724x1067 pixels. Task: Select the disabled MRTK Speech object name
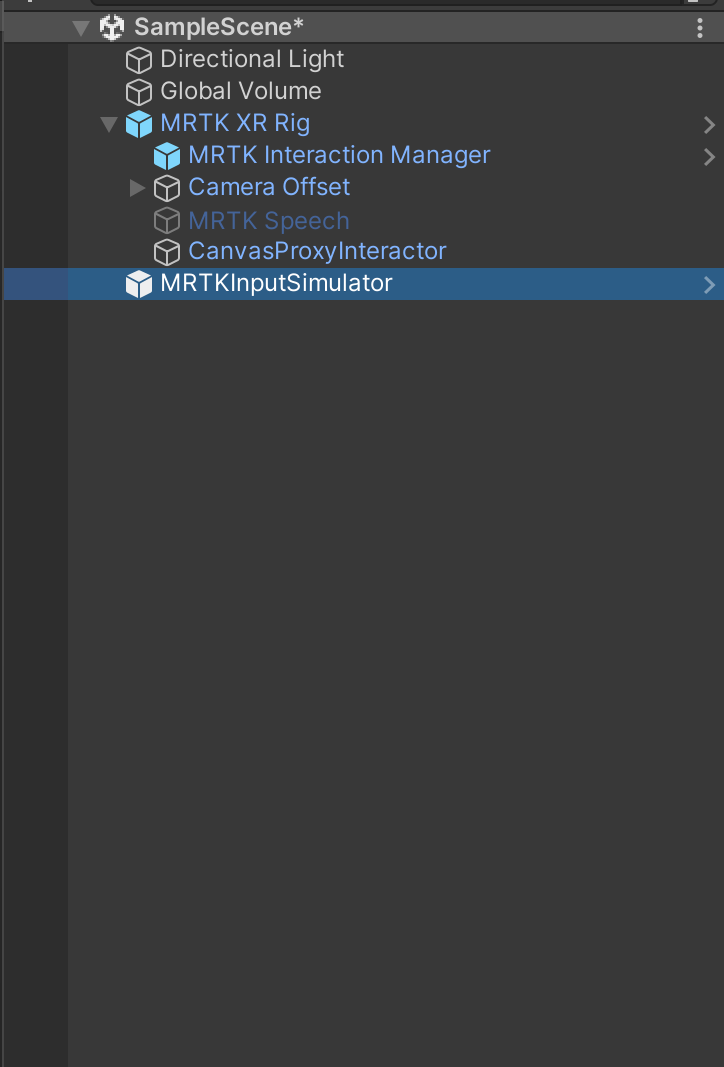[269, 220]
